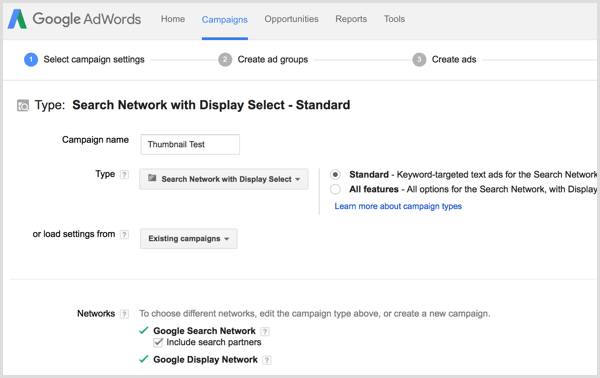Go to the Home tab
Image resolution: width=600 pixels, height=378 pixels.
pyautogui.click(x=173, y=19)
